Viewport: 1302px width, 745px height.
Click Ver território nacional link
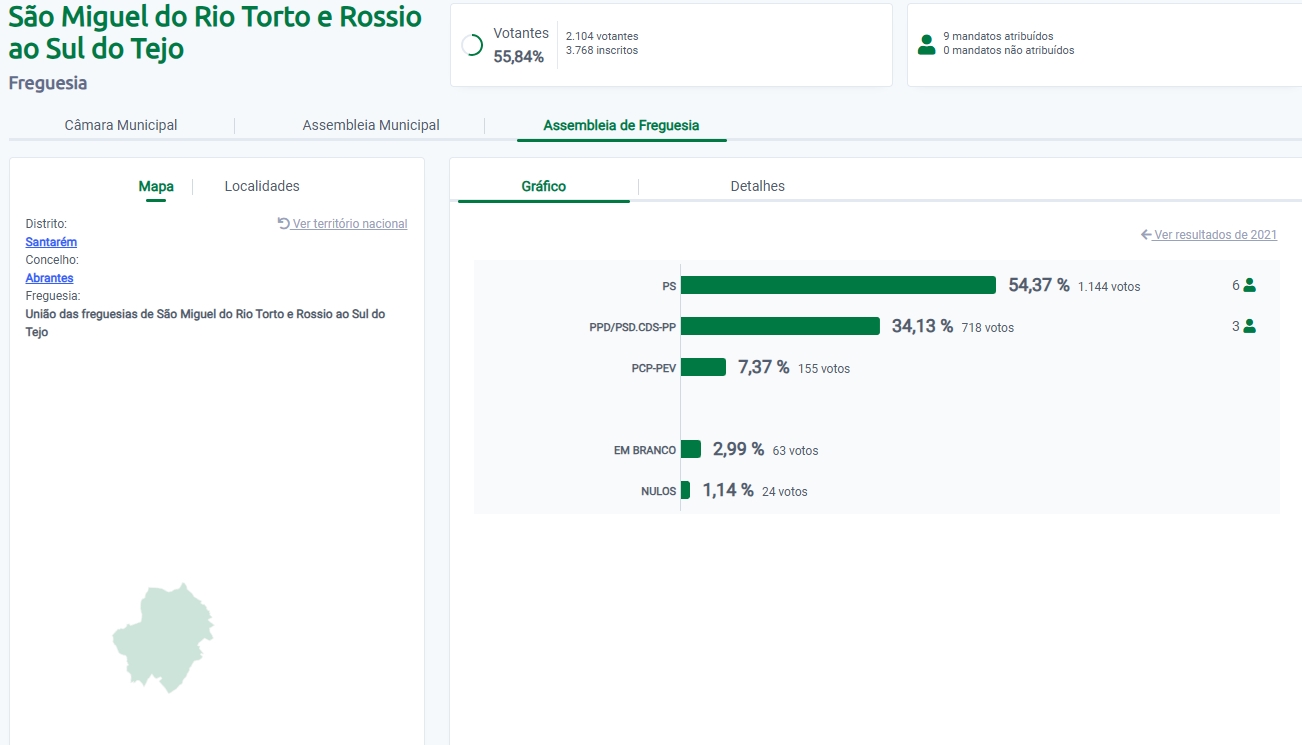click(x=350, y=224)
